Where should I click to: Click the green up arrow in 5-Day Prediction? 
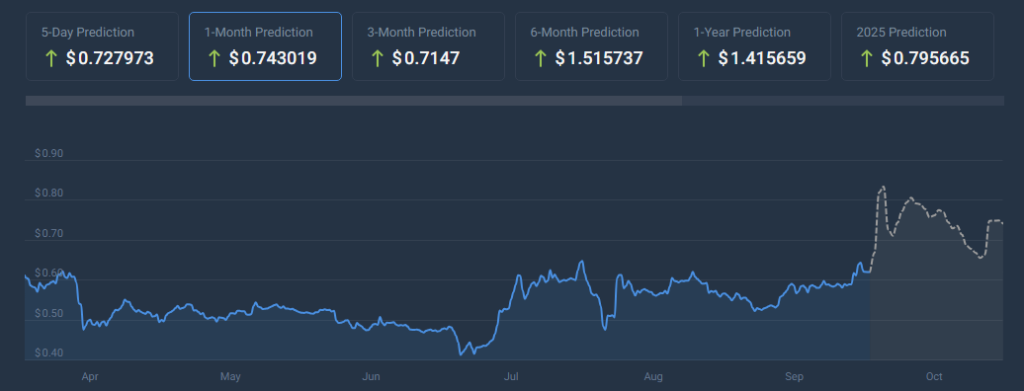(x=51, y=59)
